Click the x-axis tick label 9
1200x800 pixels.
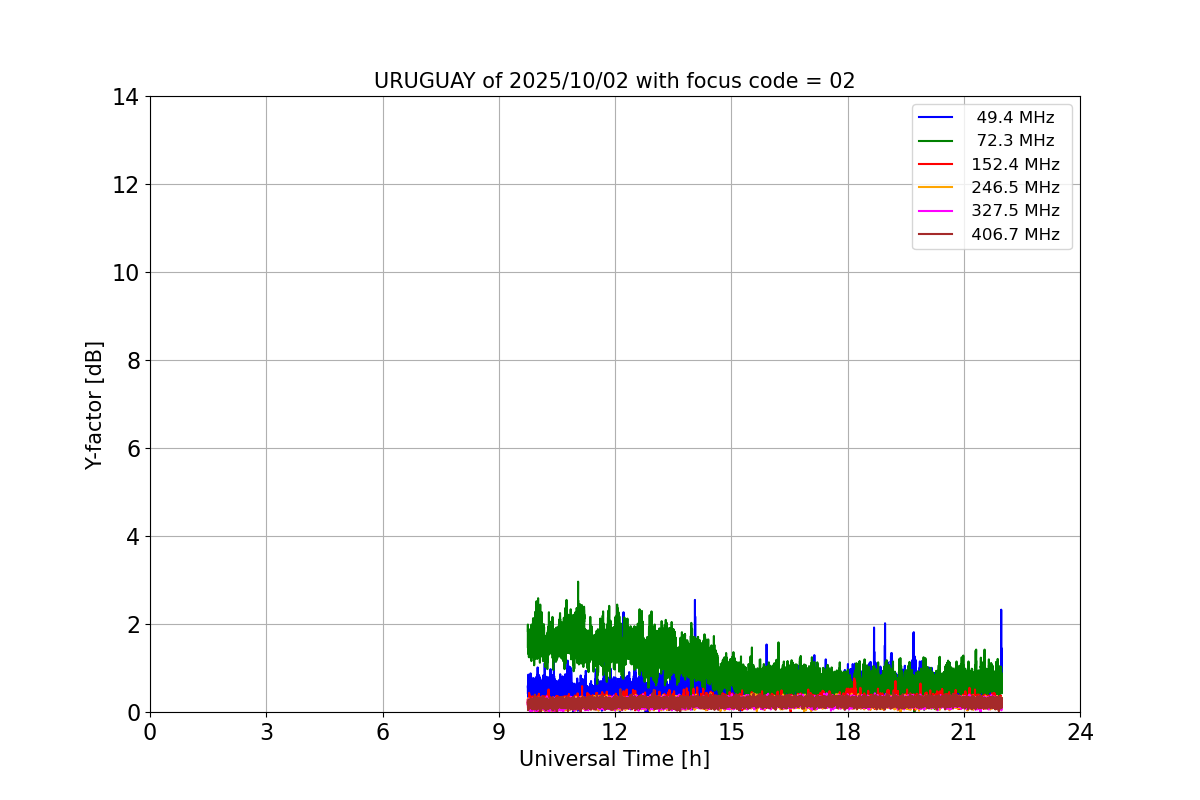(499, 733)
